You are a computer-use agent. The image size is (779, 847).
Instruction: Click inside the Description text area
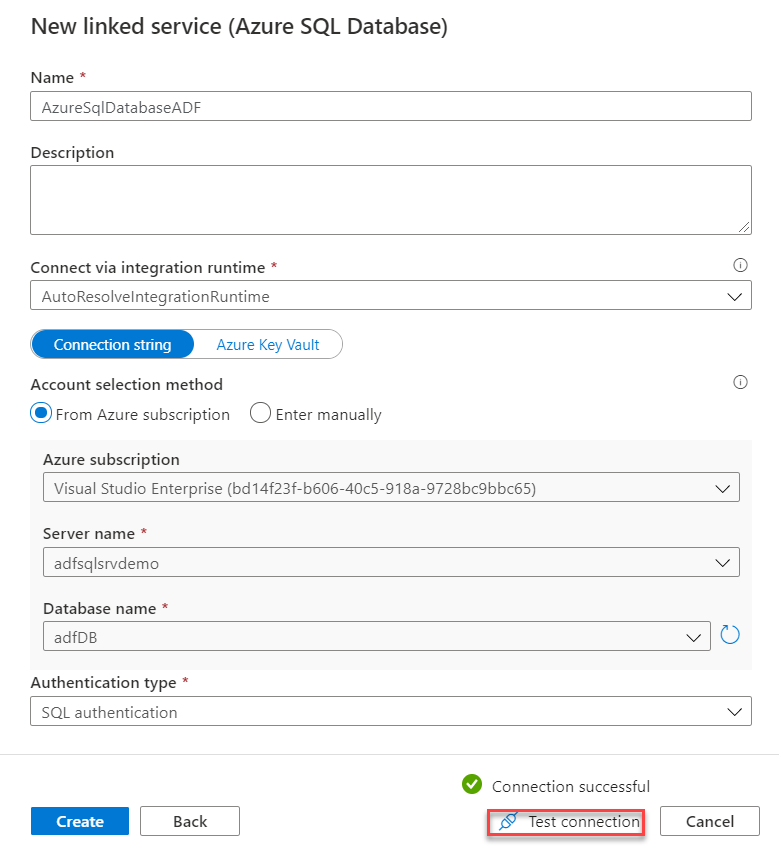click(391, 199)
